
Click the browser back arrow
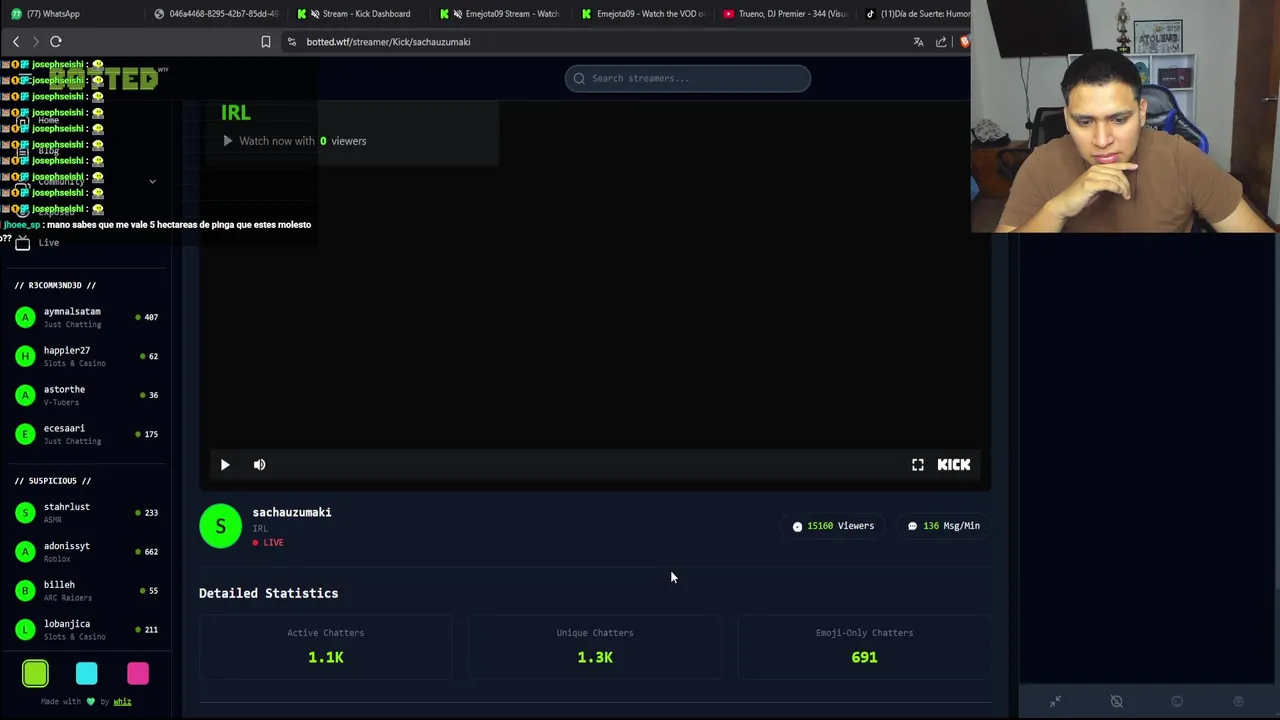pyautogui.click(x=16, y=41)
